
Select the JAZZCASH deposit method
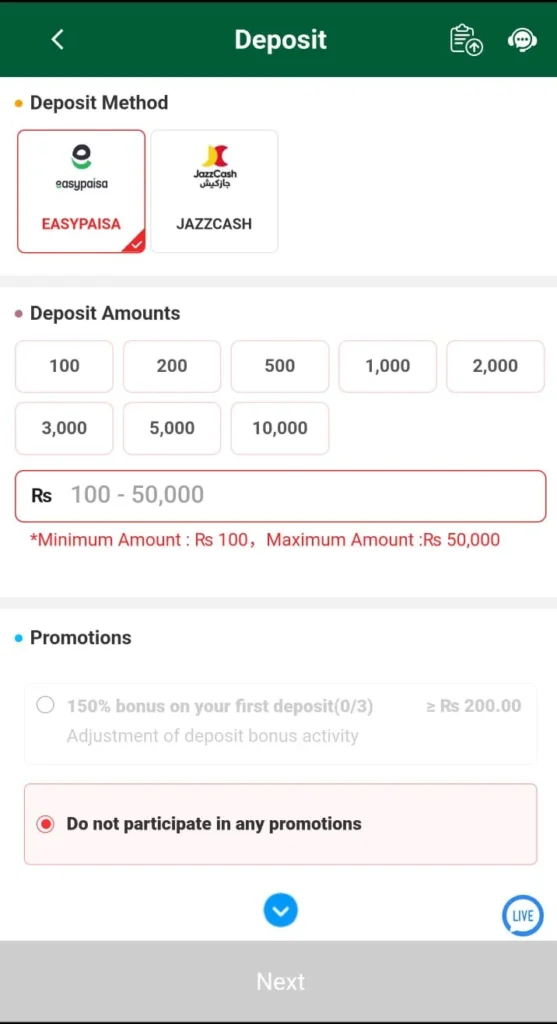214,191
